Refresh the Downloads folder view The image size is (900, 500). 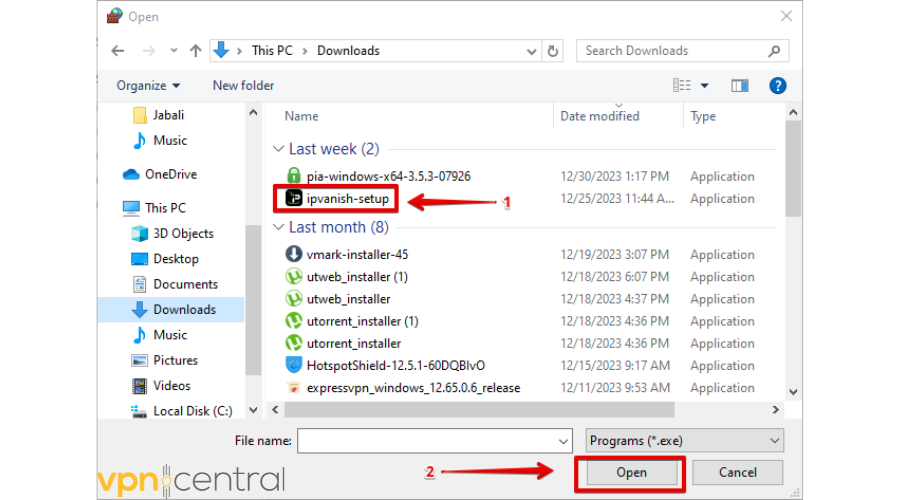pos(553,51)
